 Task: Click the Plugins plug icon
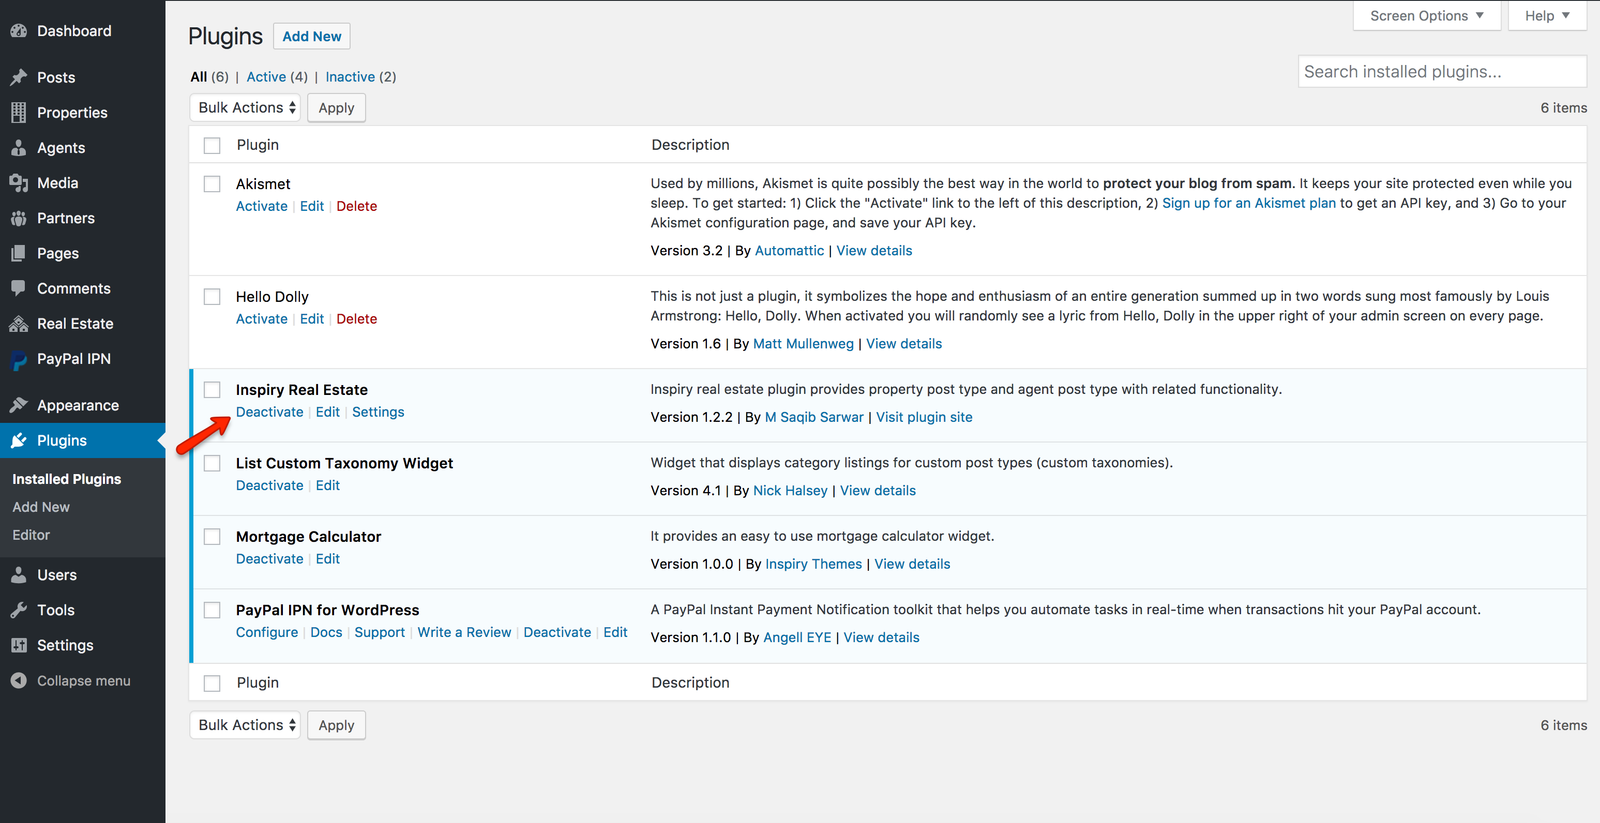(18, 440)
